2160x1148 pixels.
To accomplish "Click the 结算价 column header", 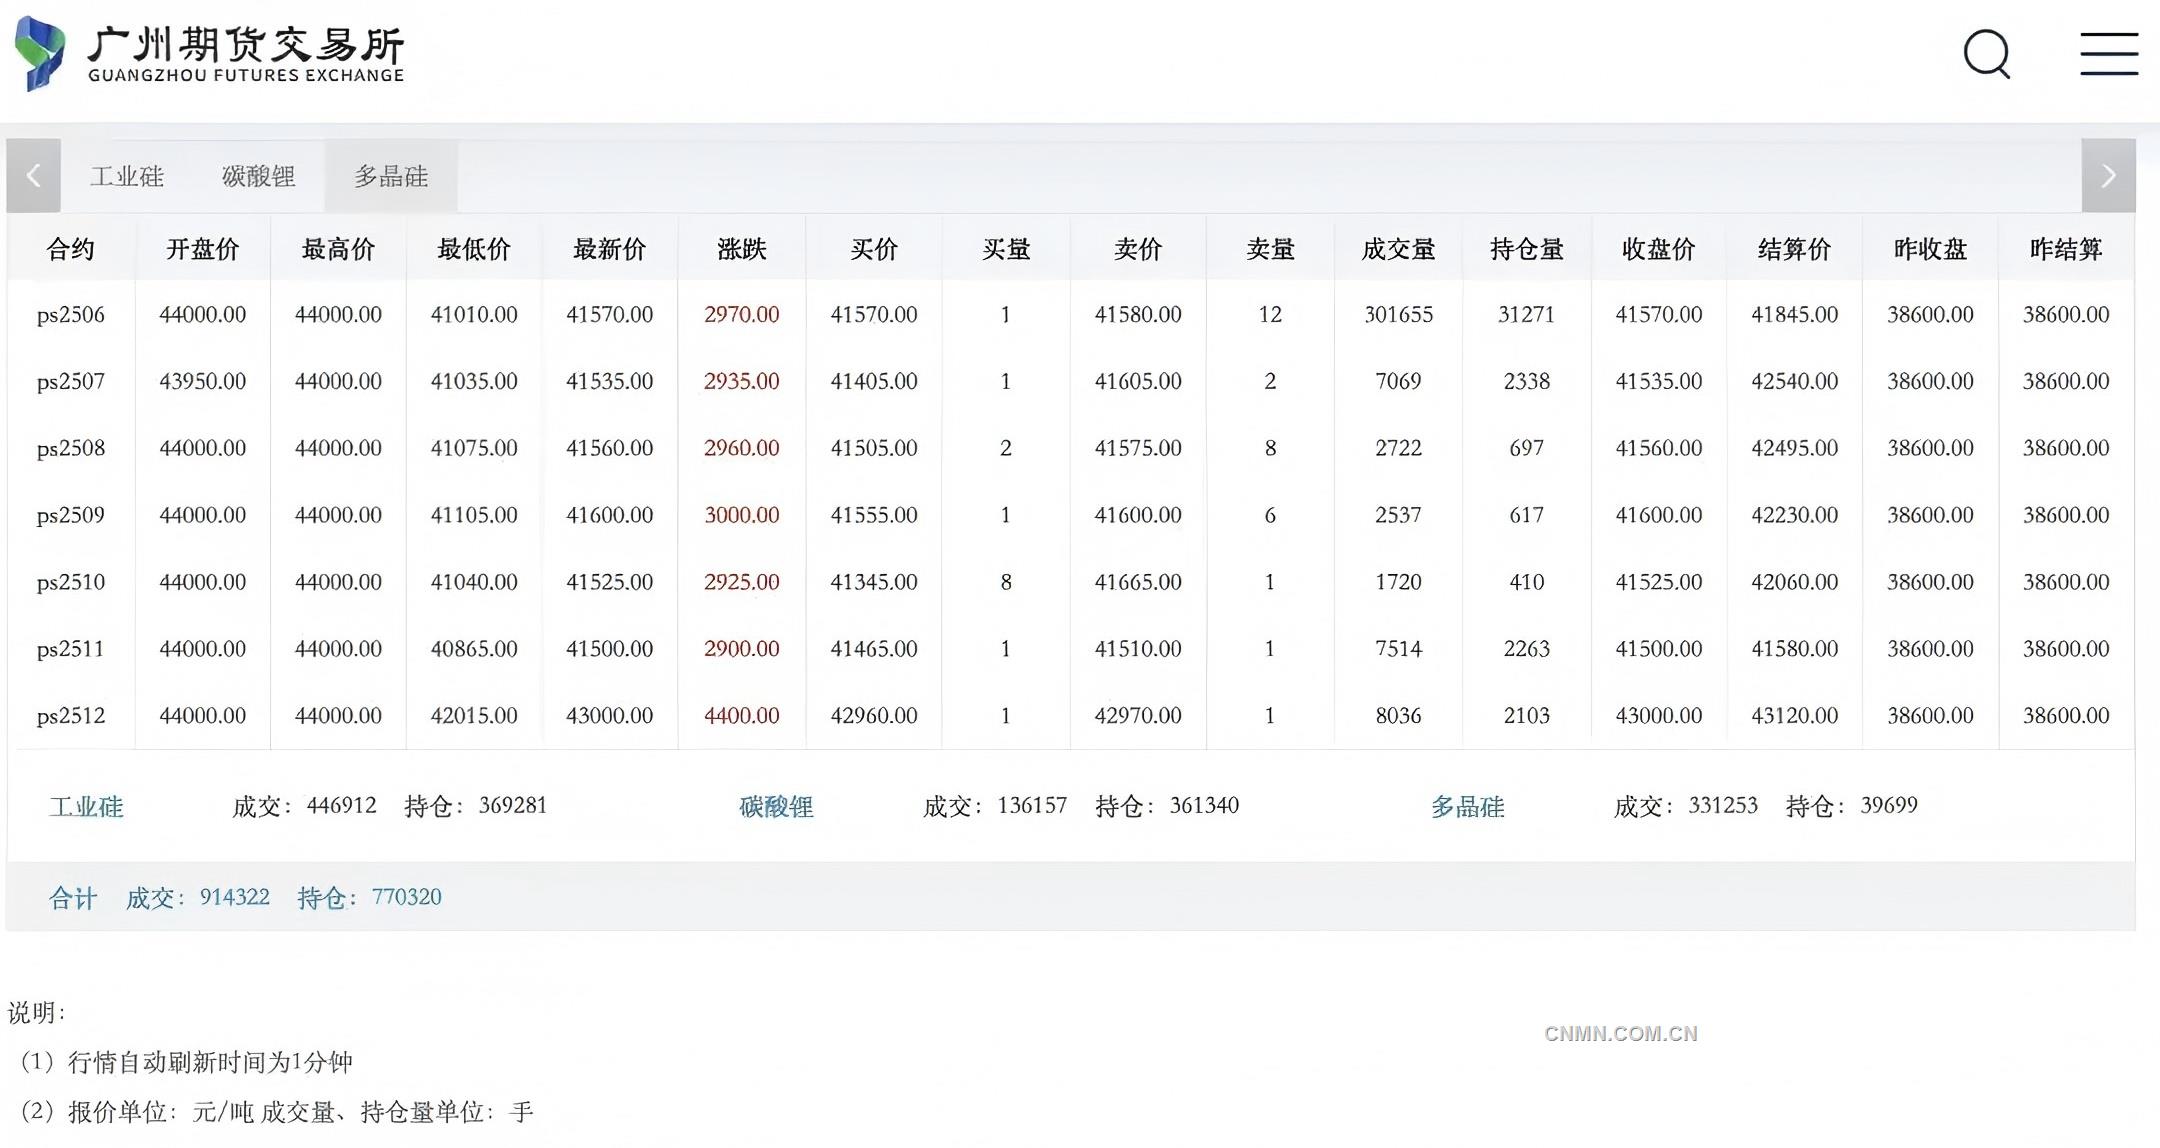I will 1794,249.
